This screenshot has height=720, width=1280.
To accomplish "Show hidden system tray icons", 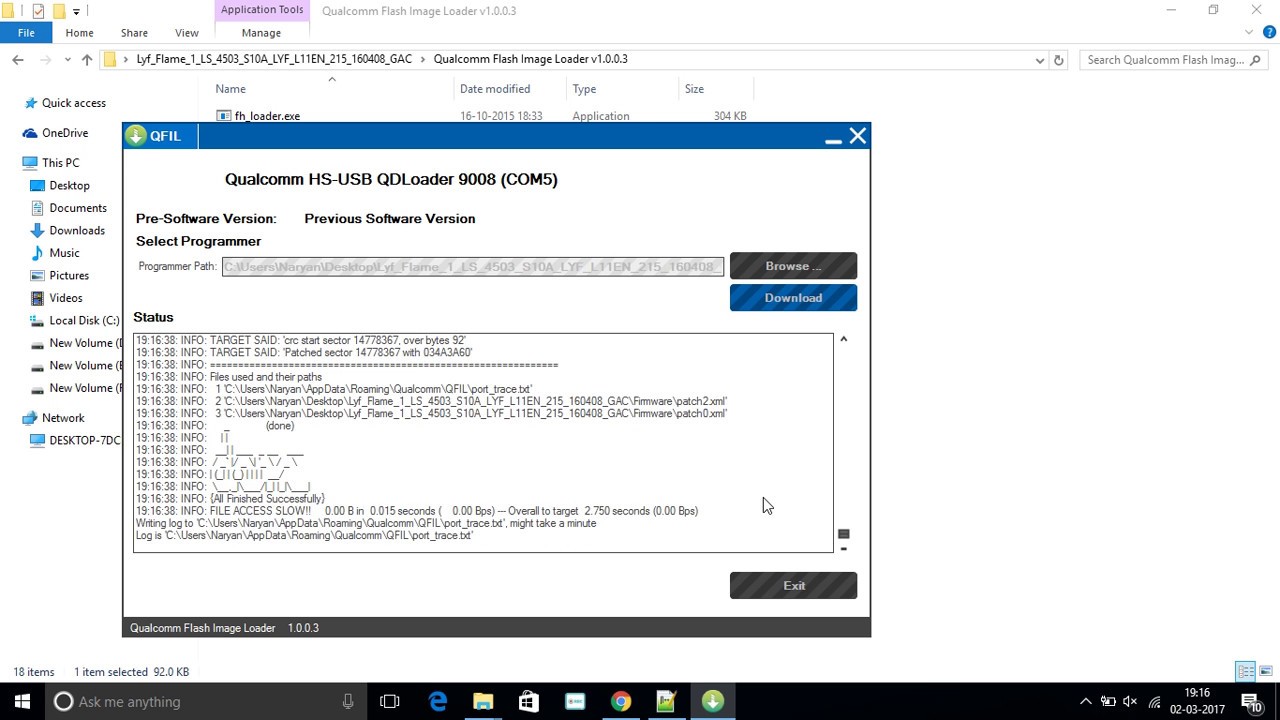I will tap(1085, 702).
